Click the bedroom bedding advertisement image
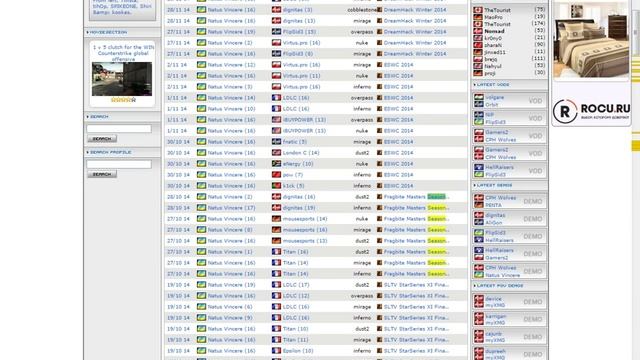 (591, 40)
